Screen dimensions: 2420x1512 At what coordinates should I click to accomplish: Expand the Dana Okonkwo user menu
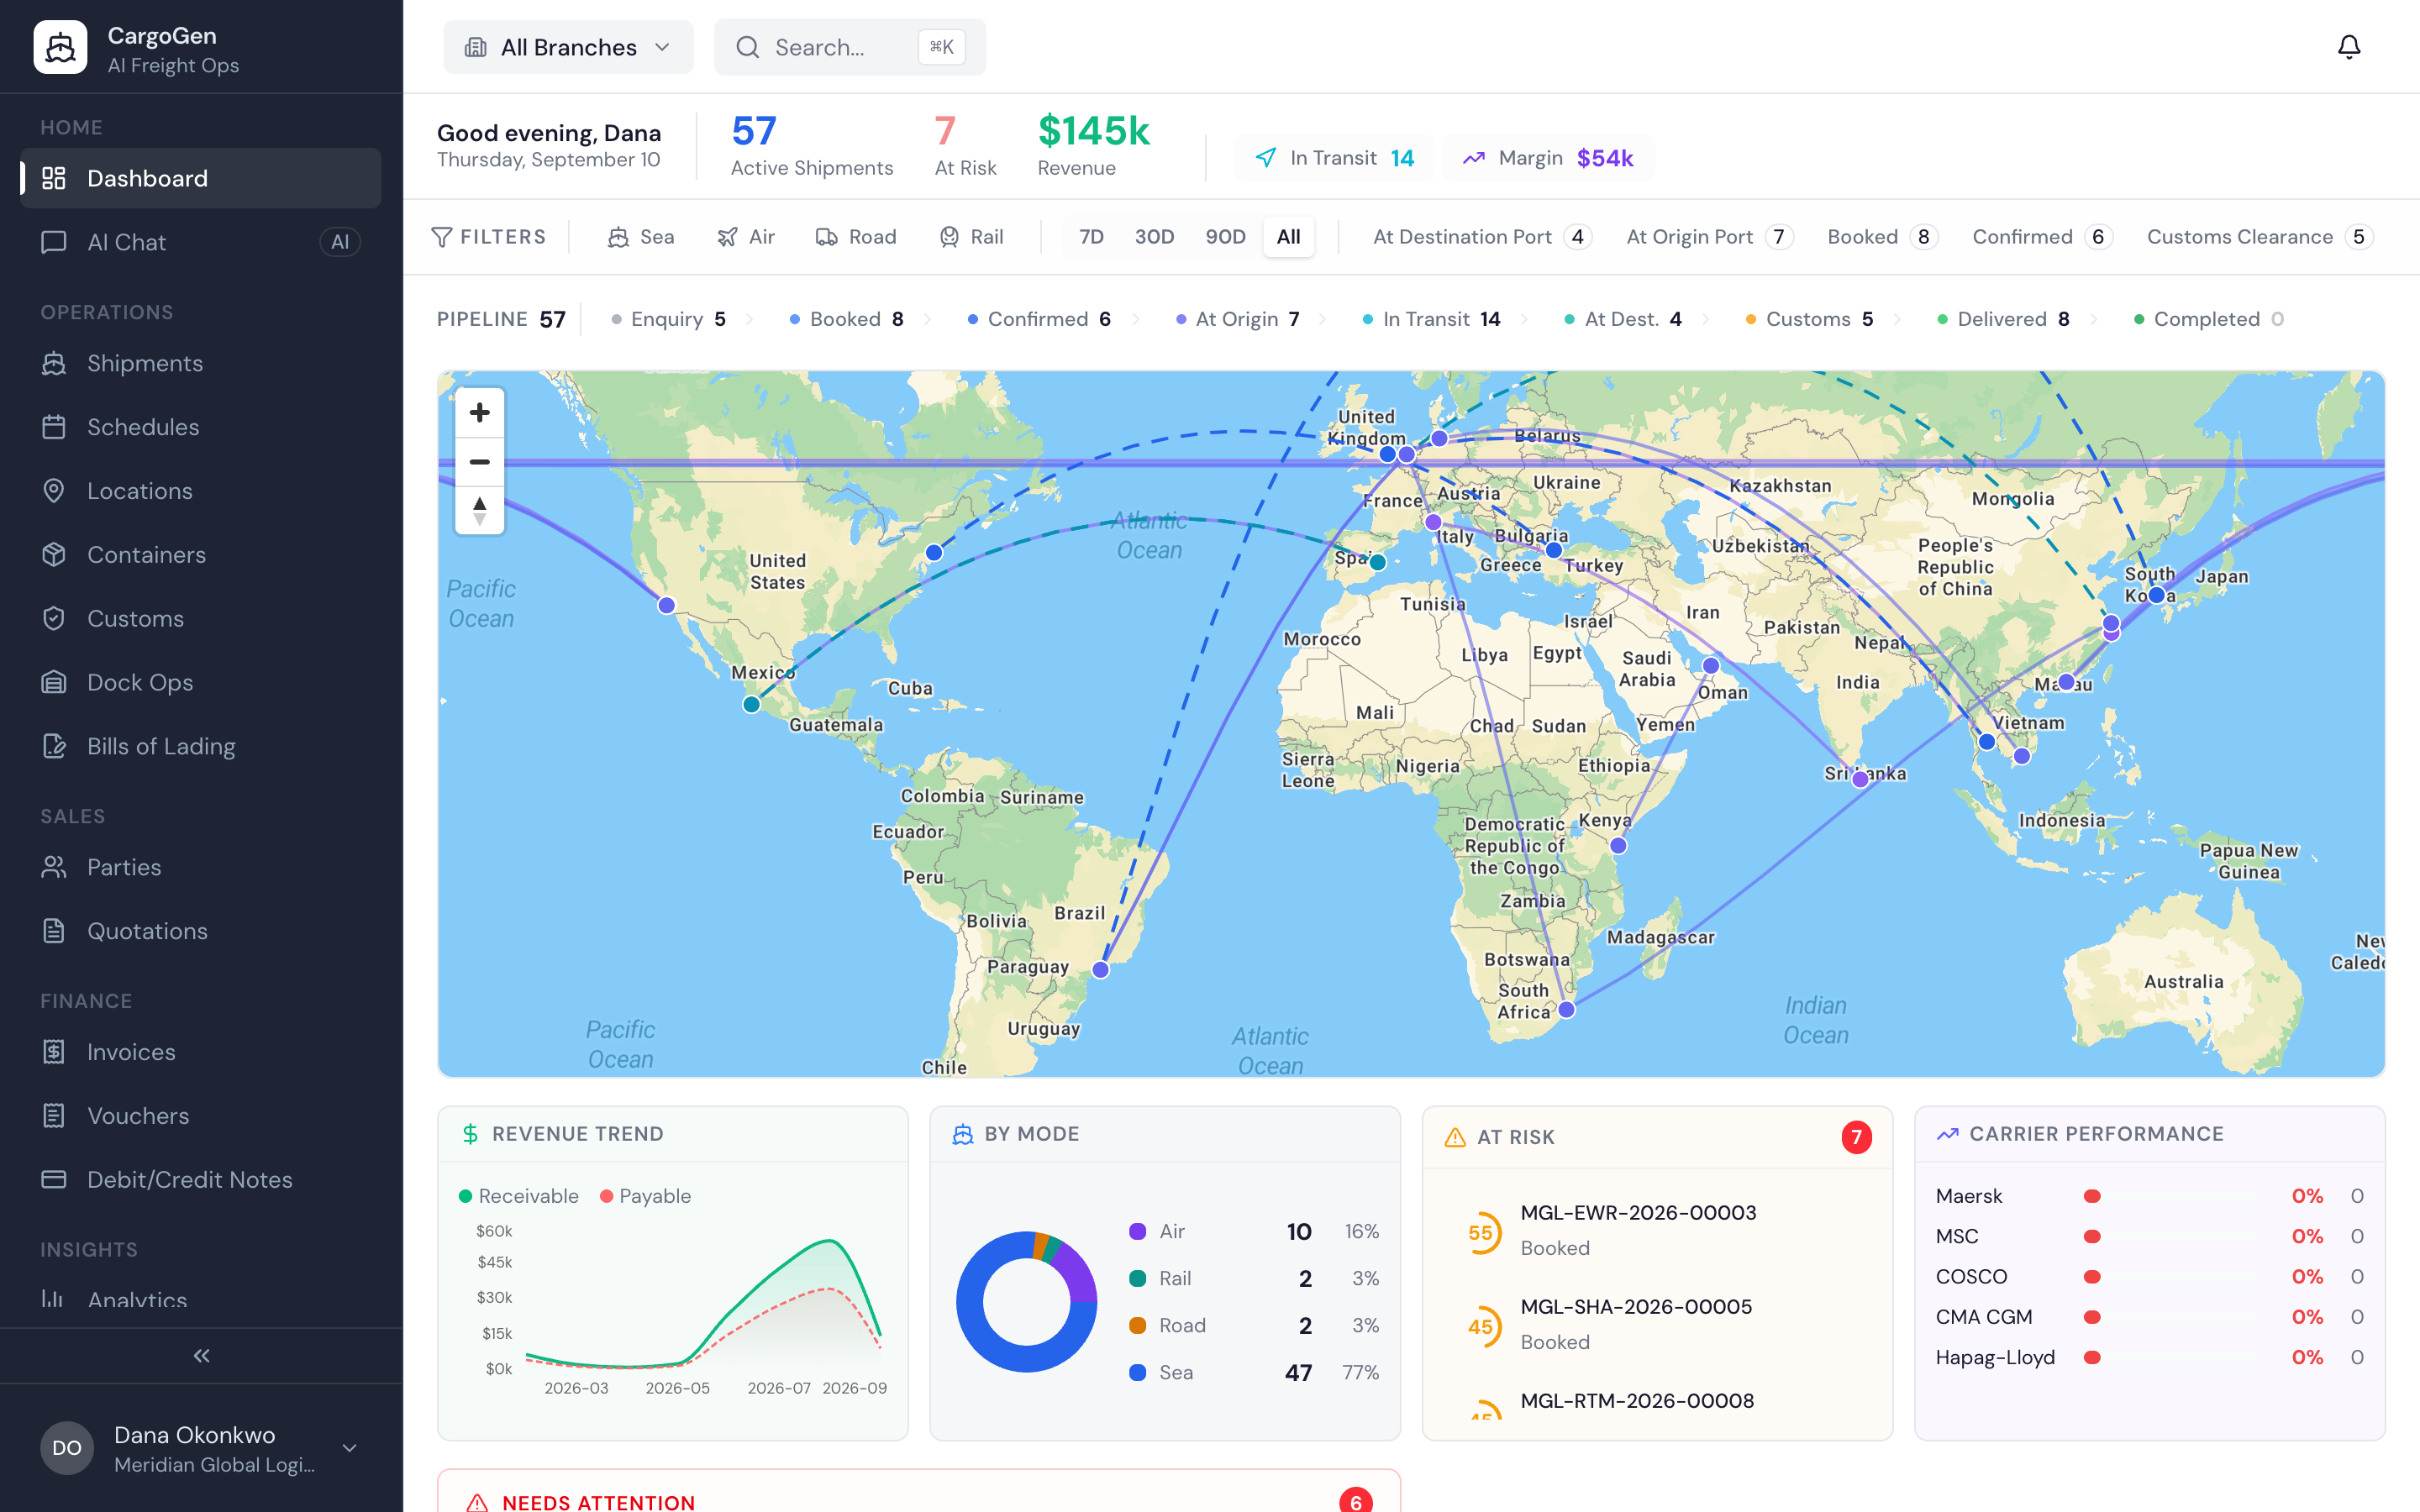pyautogui.click(x=201, y=1448)
